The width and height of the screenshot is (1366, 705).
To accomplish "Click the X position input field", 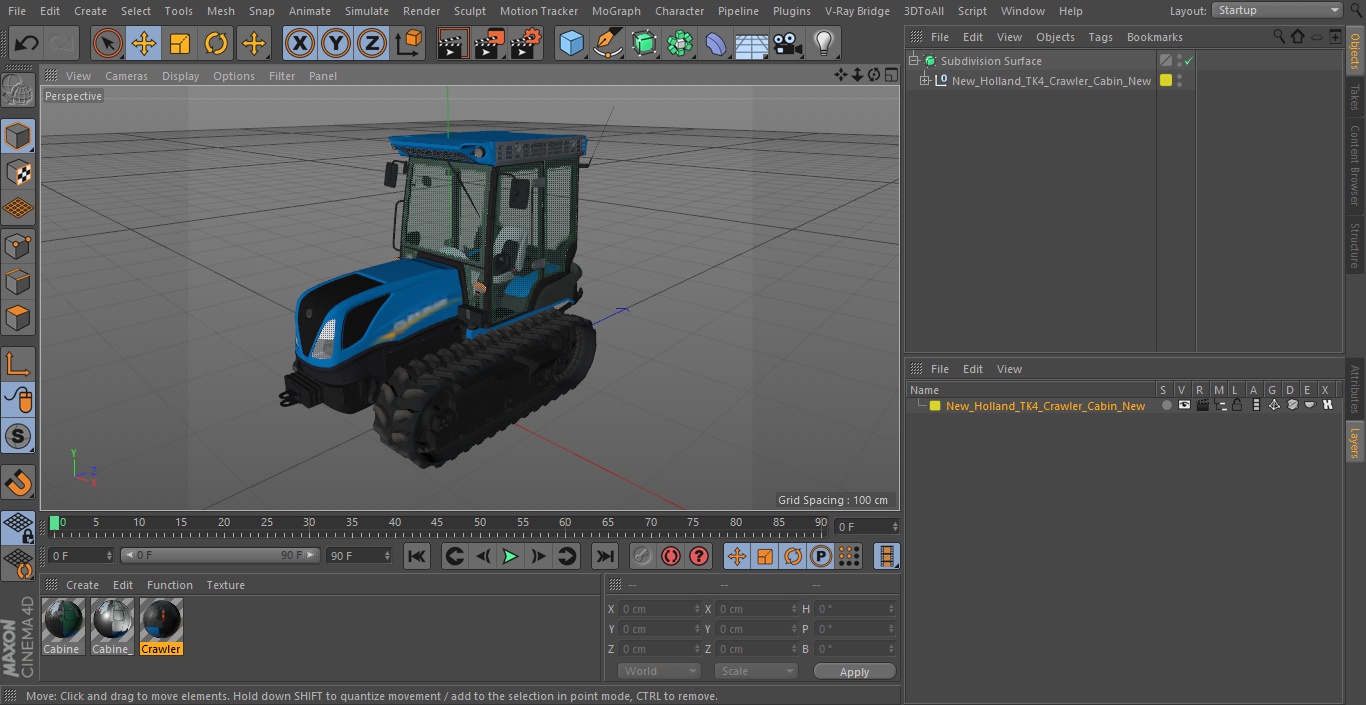I will (x=660, y=609).
